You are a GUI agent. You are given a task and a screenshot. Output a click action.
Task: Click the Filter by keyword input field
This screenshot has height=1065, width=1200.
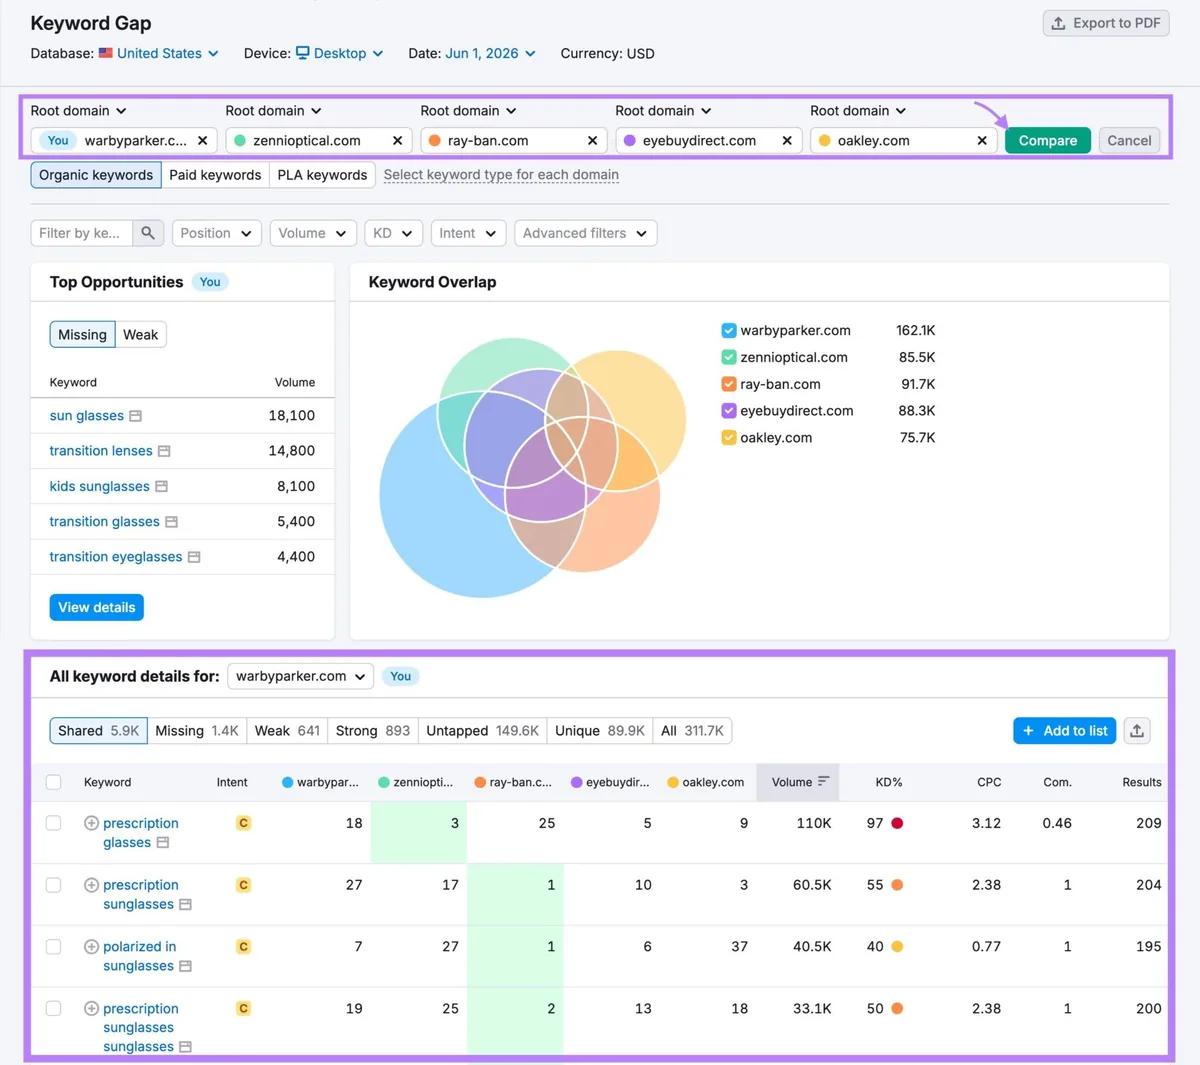[82, 233]
